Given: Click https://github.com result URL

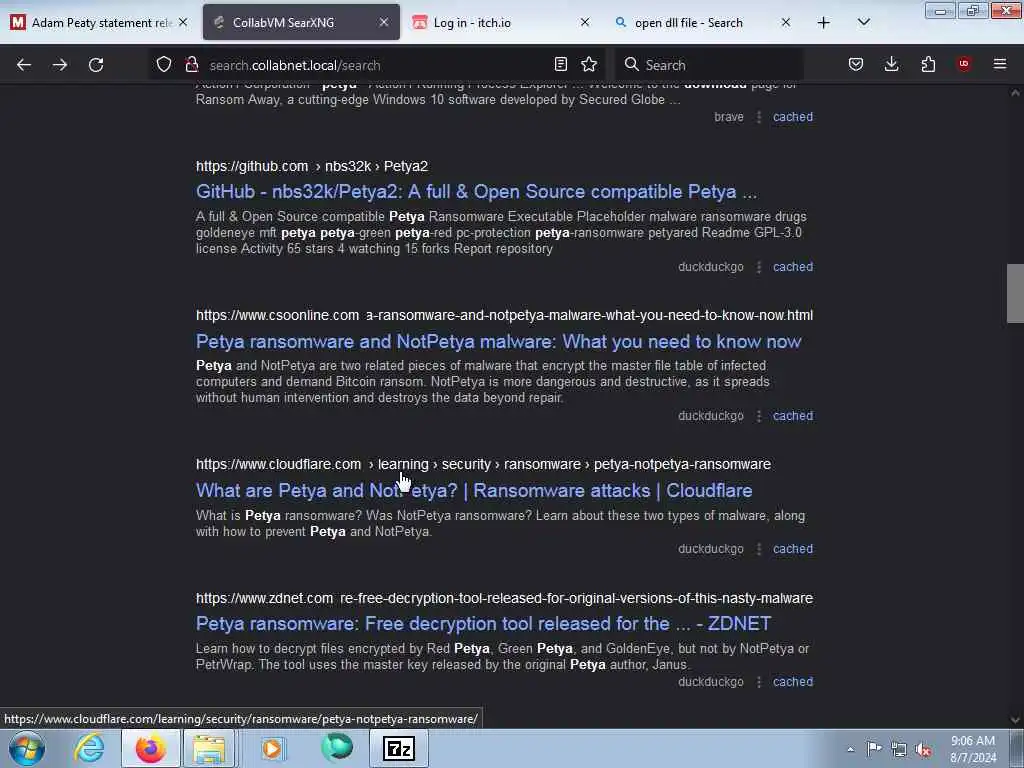Looking at the screenshot, I should pyautogui.click(x=252, y=167).
